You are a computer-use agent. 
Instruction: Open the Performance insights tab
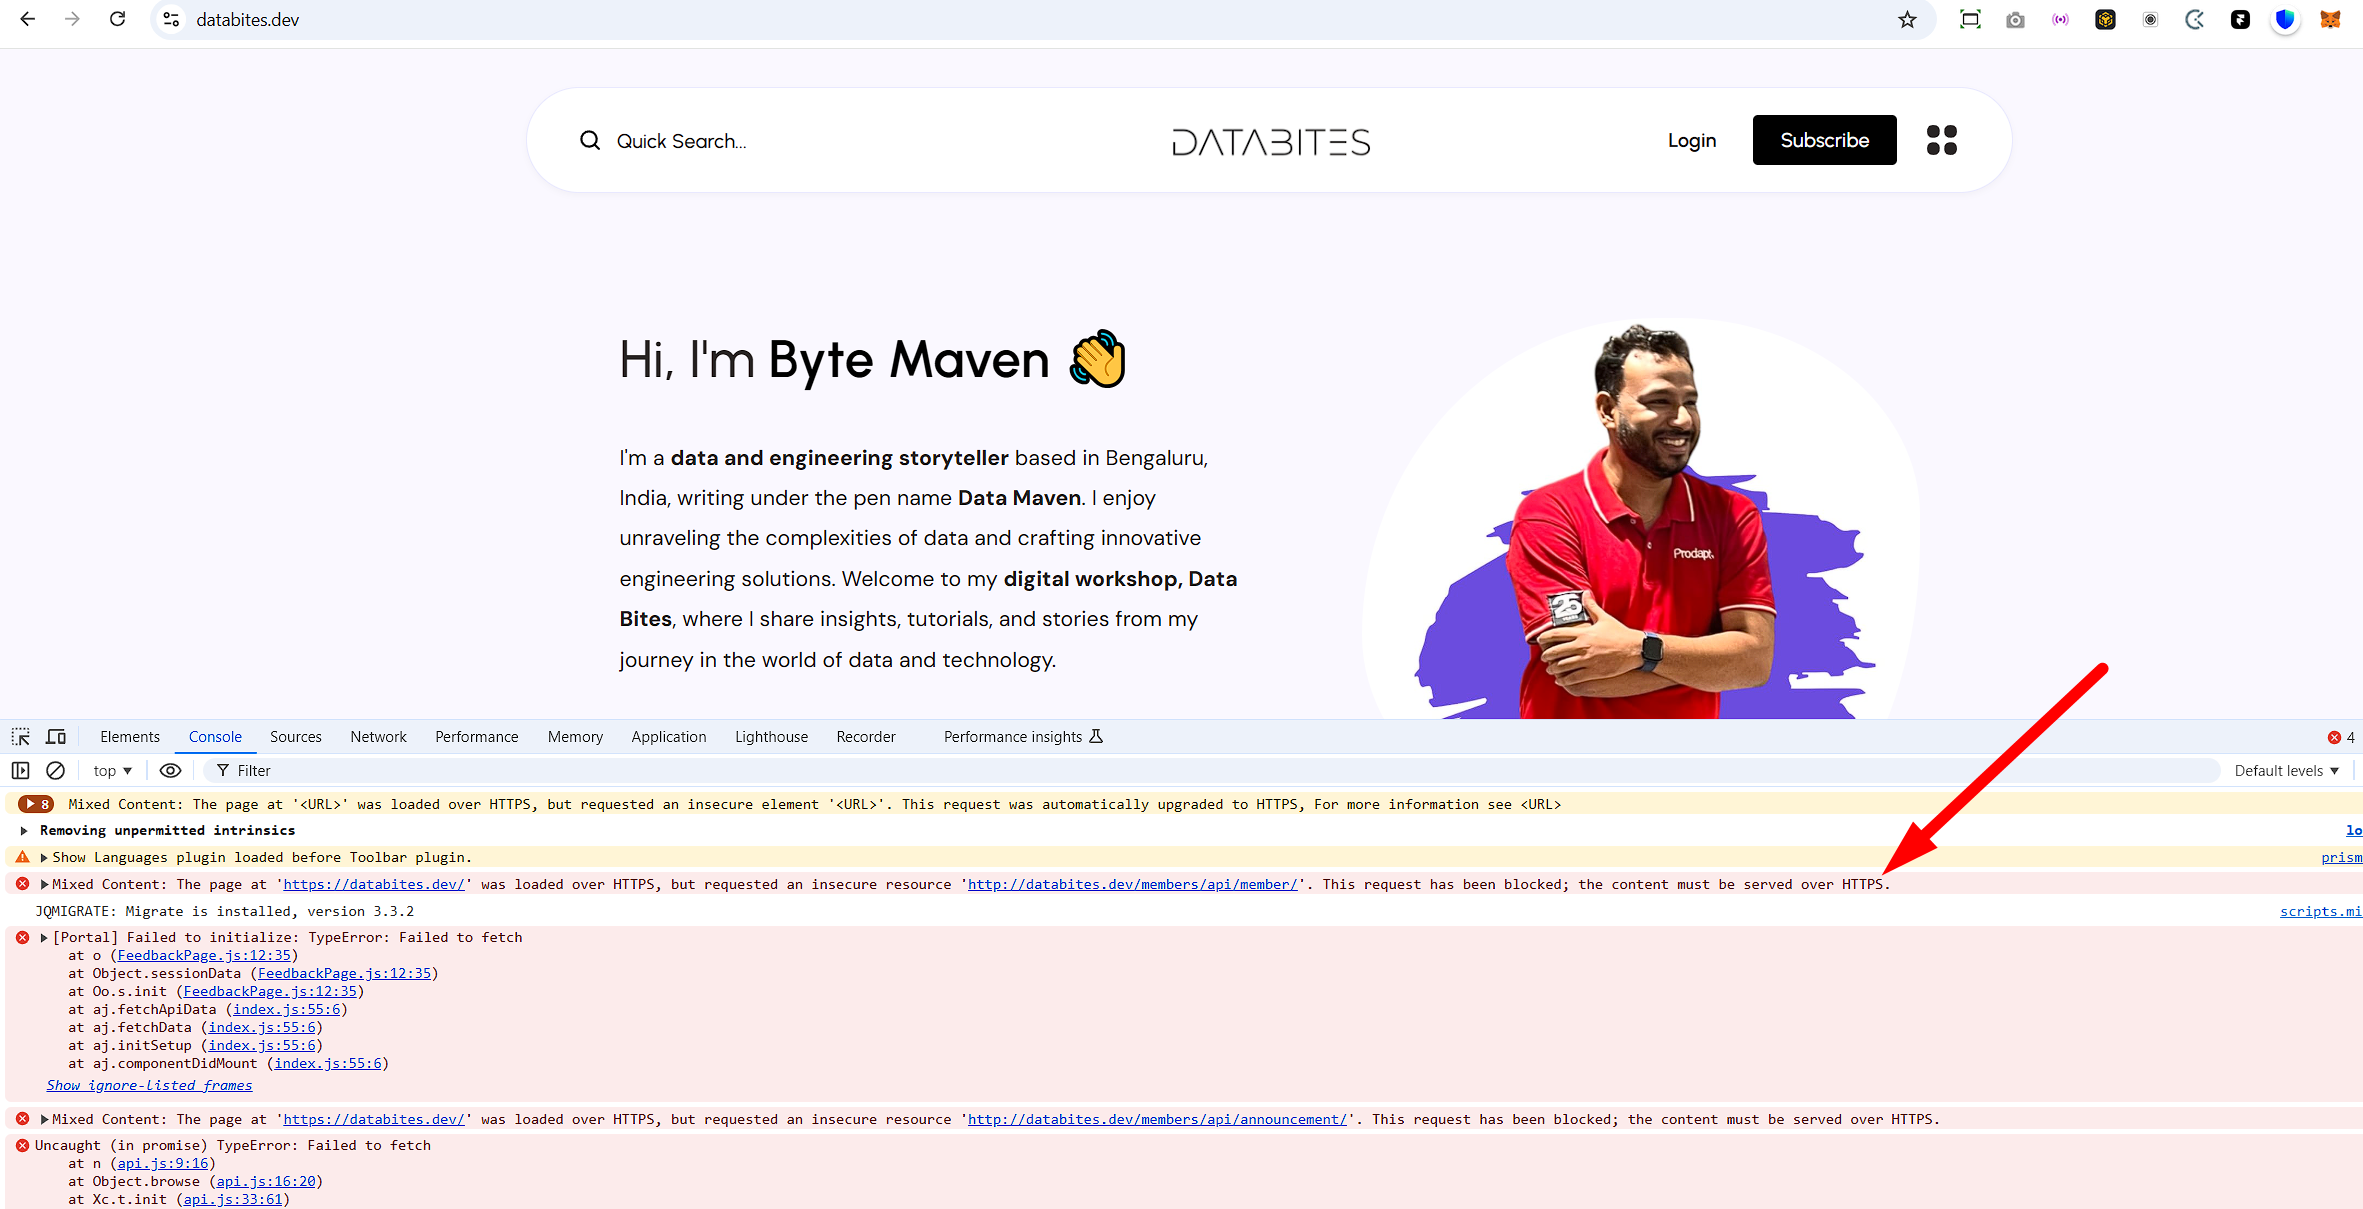pyautogui.click(x=1022, y=737)
